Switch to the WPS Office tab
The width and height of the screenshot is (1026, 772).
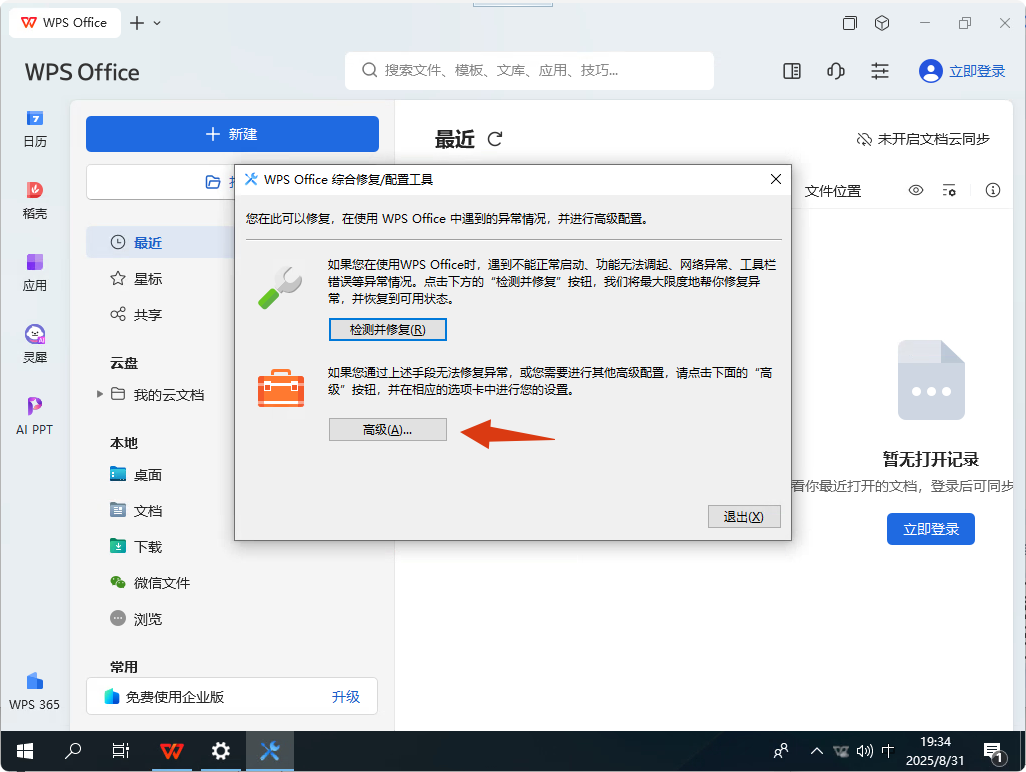(x=65, y=23)
